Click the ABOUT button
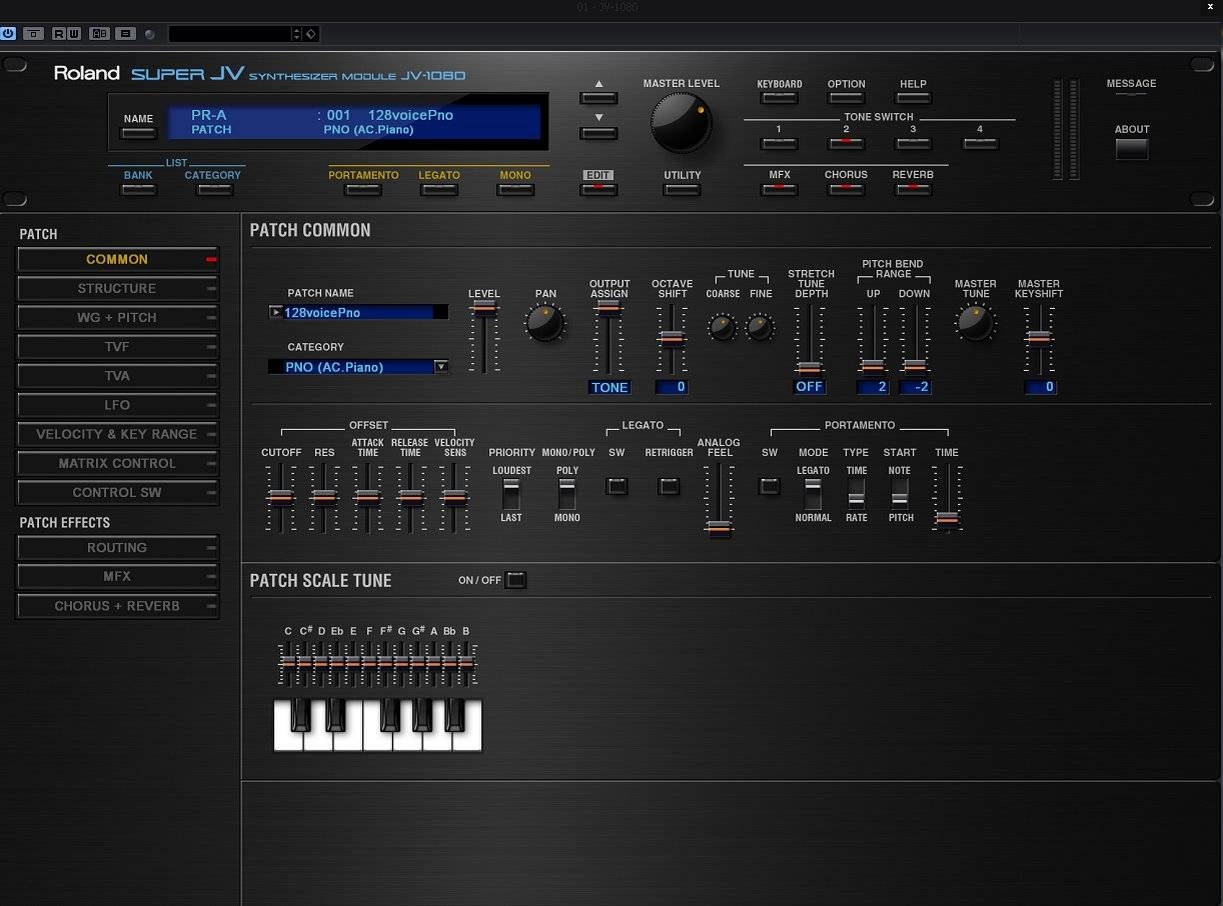This screenshot has height=906, width=1223. coord(1132,149)
